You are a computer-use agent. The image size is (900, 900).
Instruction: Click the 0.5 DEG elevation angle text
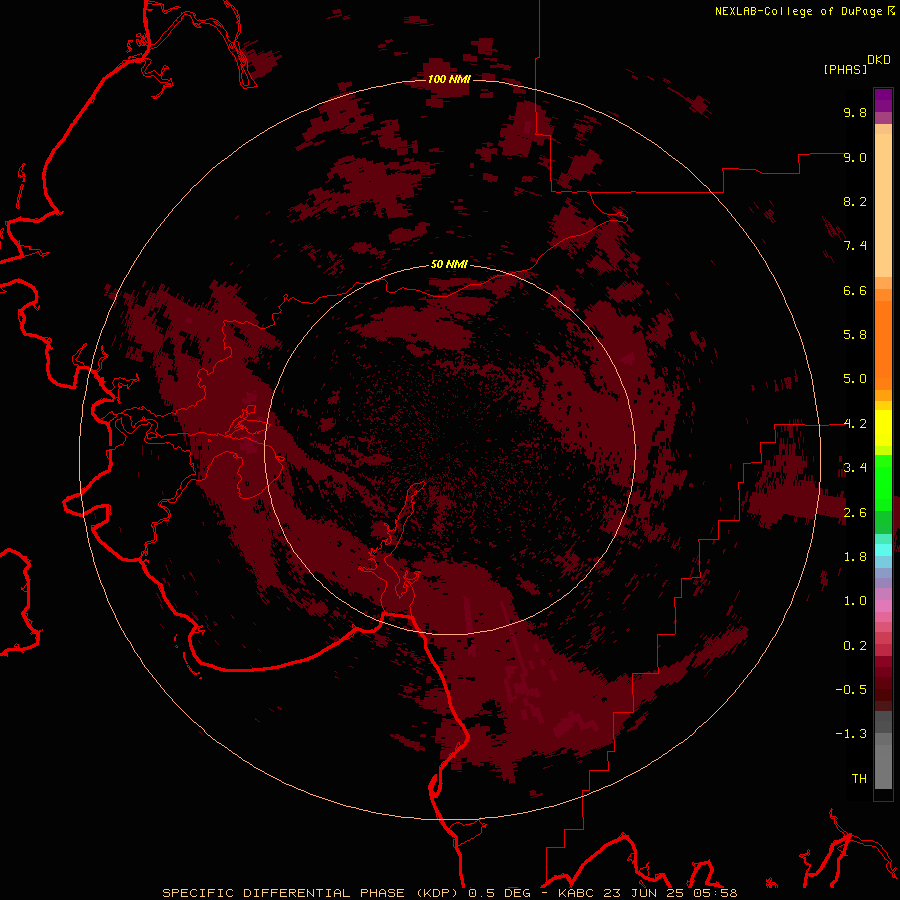pos(501,893)
